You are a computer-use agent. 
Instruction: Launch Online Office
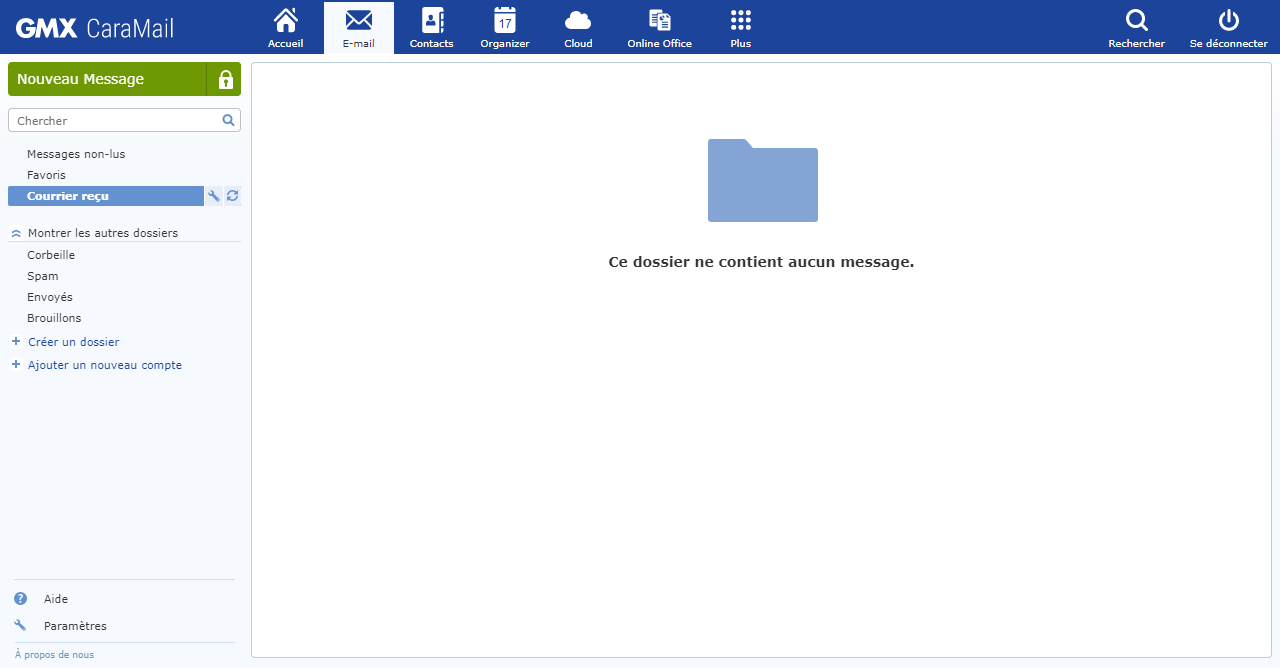[659, 27]
